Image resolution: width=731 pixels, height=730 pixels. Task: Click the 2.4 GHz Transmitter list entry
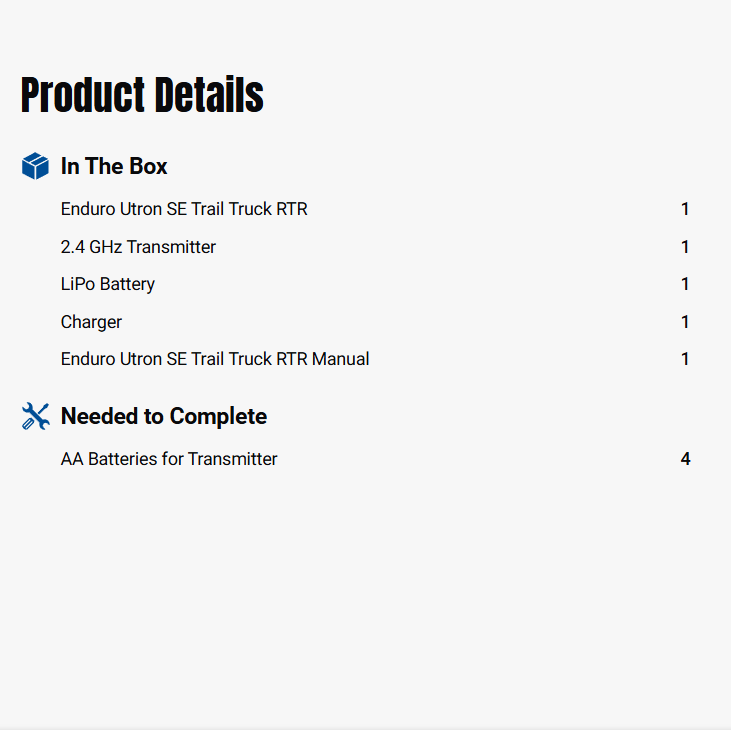[138, 247]
